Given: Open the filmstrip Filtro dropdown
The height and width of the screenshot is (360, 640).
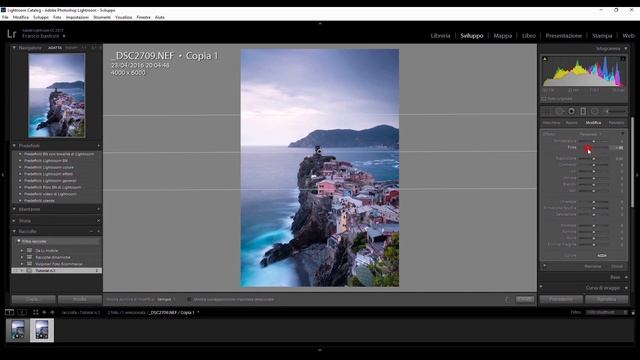Looking at the screenshot, I should 607,312.
